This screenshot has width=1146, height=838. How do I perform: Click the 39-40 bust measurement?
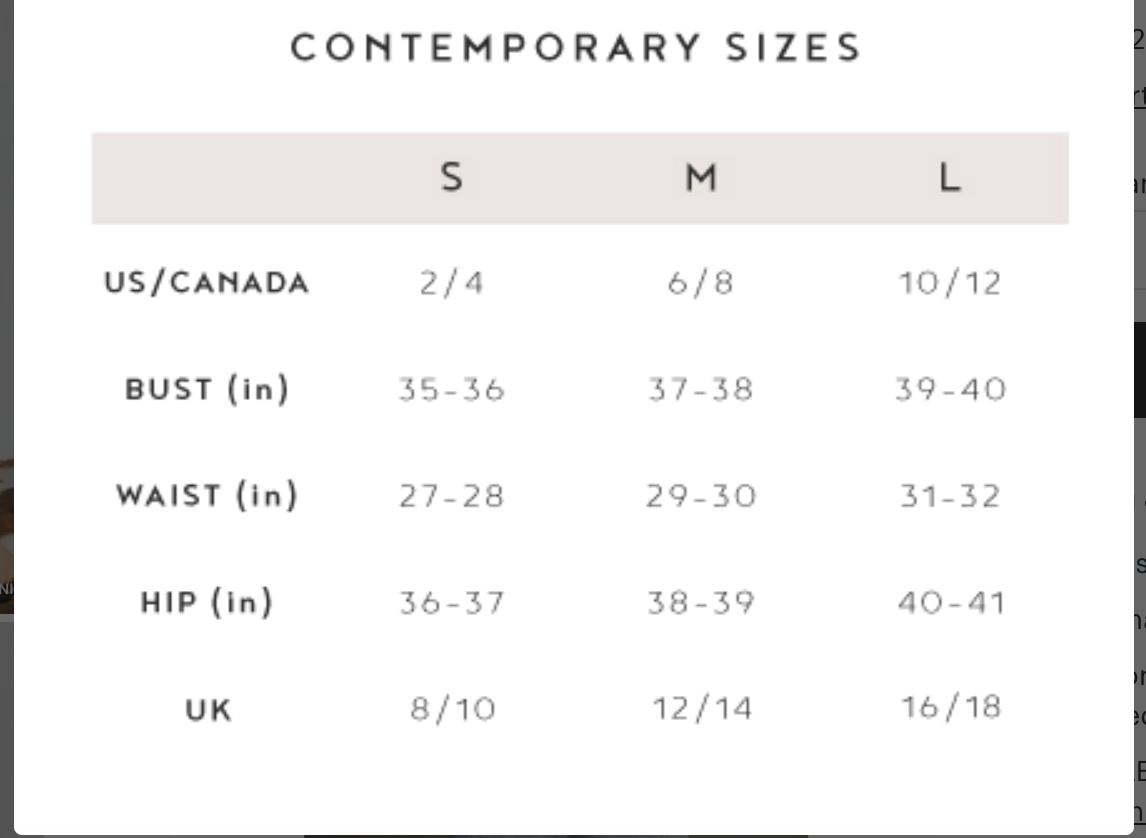tap(950, 389)
